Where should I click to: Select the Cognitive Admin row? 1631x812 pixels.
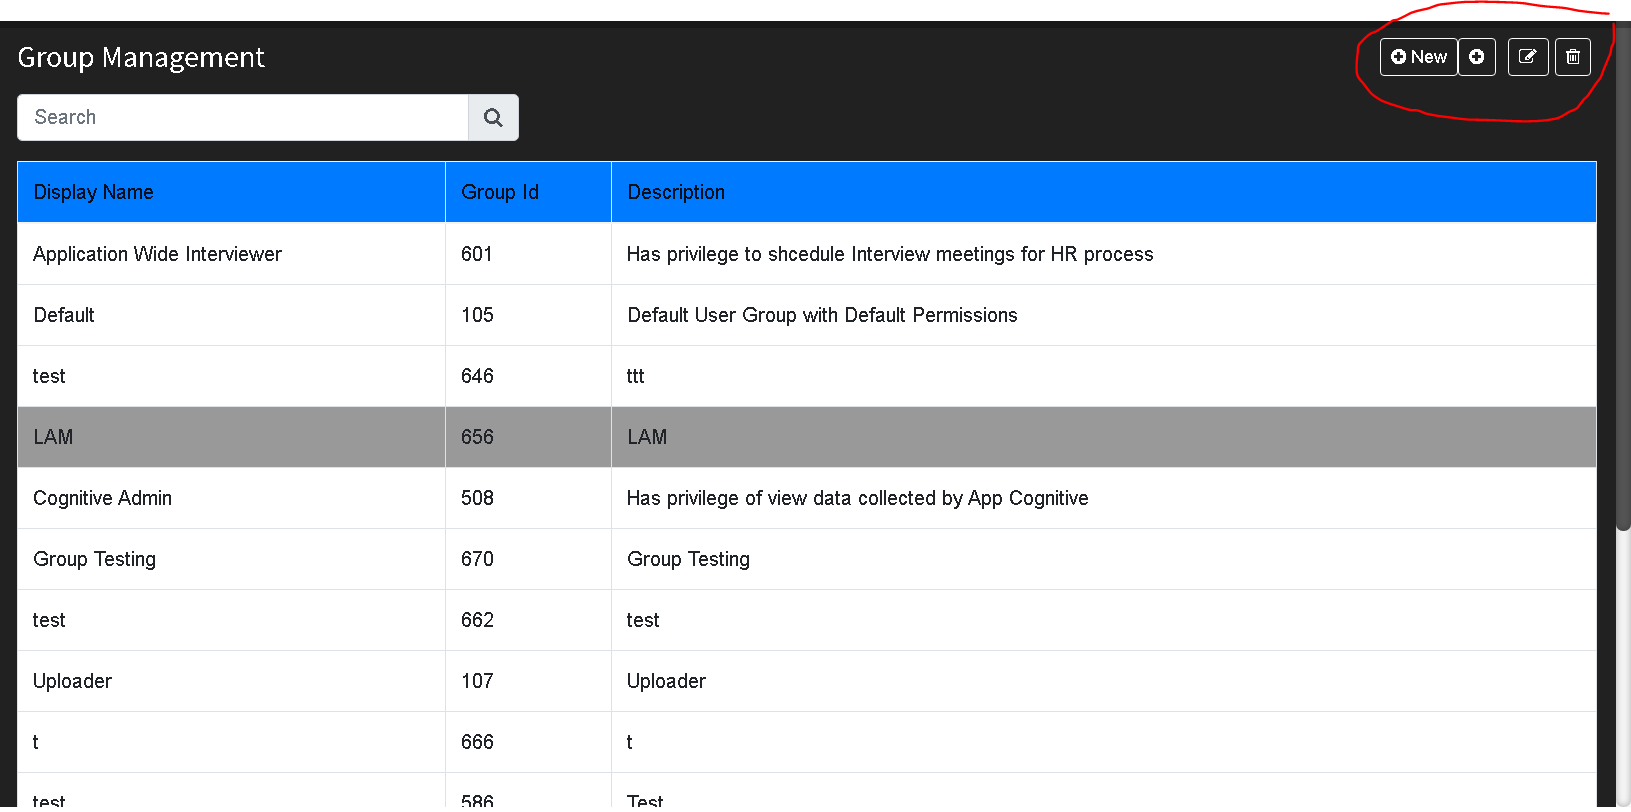[x=807, y=498]
